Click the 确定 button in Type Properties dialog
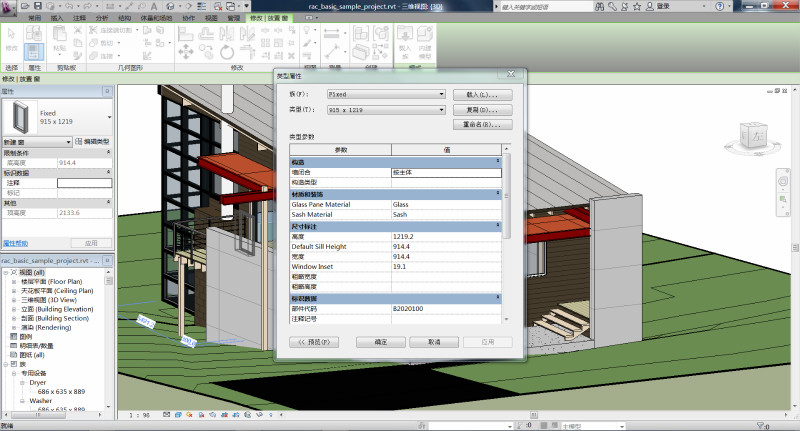This screenshot has width=800, height=431. pyautogui.click(x=381, y=342)
